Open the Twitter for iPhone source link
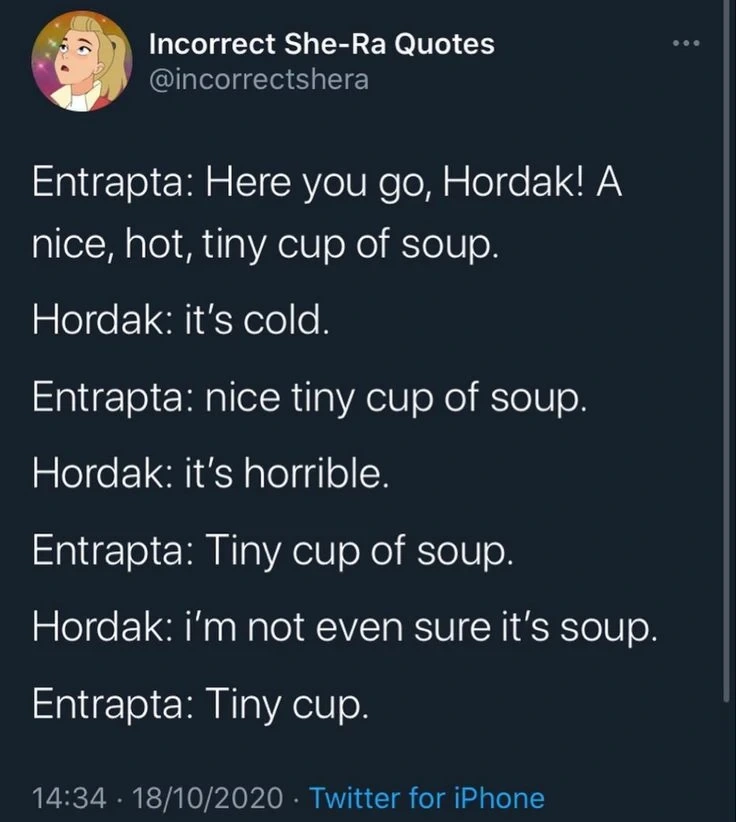The height and width of the screenshot is (822, 736). pyautogui.click(x=427, y=798)
